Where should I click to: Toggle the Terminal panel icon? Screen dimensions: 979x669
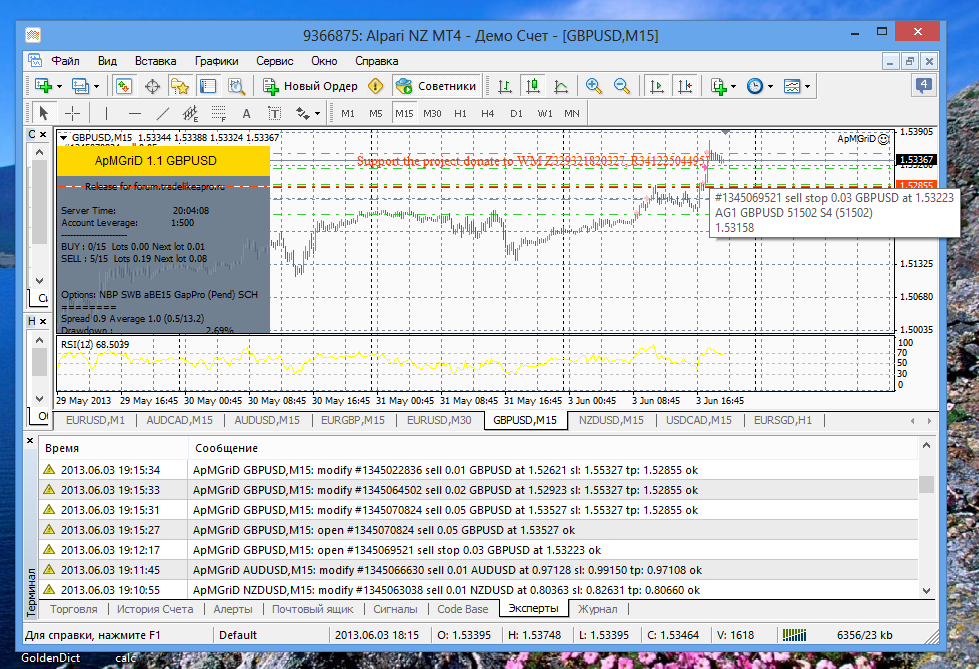tap(207, 86)
